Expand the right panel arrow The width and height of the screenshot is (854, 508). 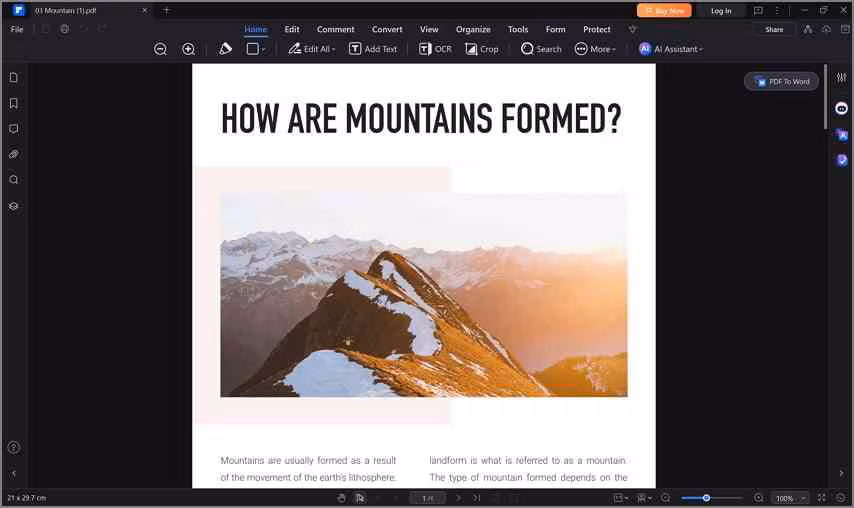click(x=841, y=473)
